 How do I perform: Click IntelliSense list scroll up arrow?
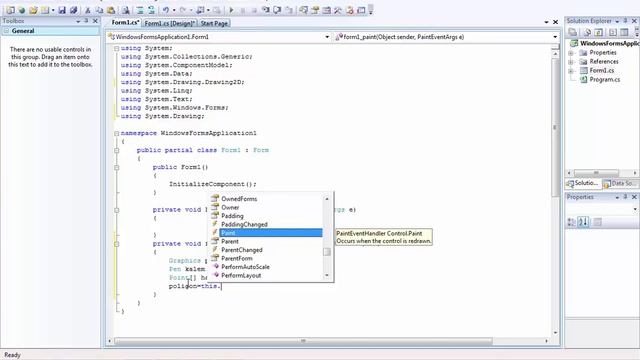coord(327,199)
